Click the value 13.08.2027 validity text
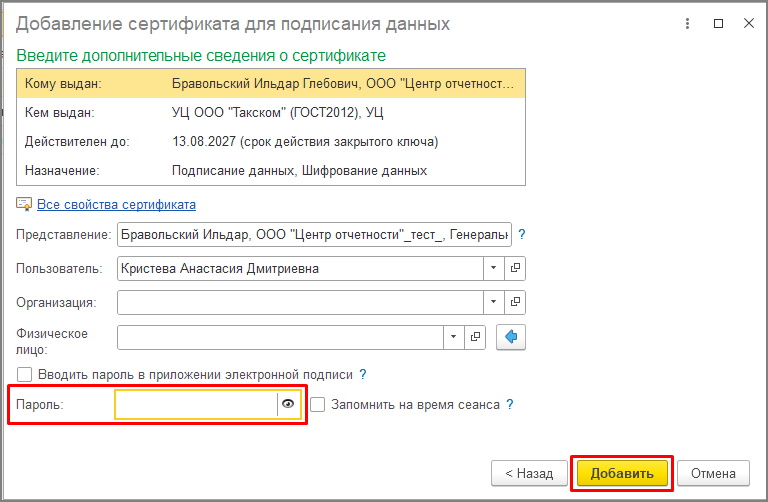This screenshot has height=502, width=768. (305, 142)
